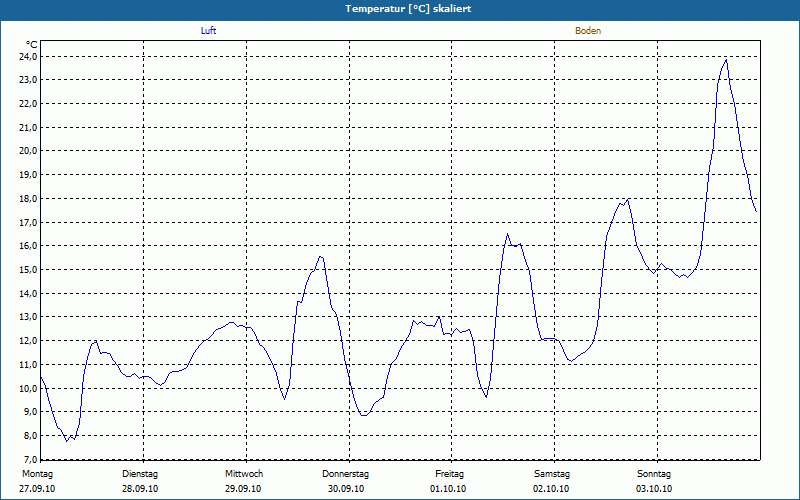This screenshot has height=500, width=800.
Task: Click the '29.09.10' date label
Action: point(243,489)
